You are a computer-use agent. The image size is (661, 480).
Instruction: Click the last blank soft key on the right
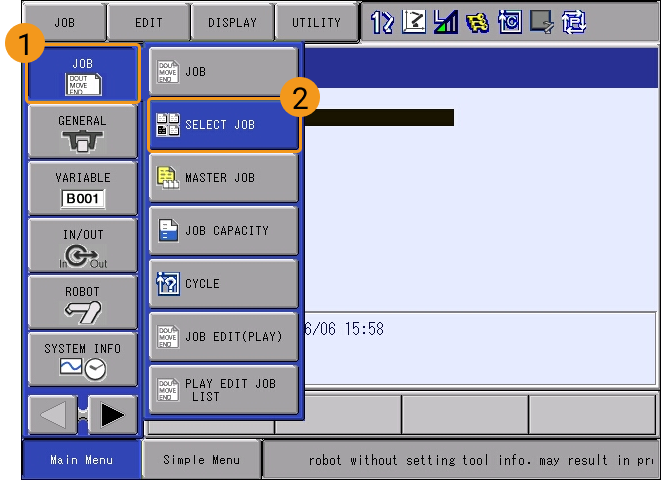pos(592,414)
